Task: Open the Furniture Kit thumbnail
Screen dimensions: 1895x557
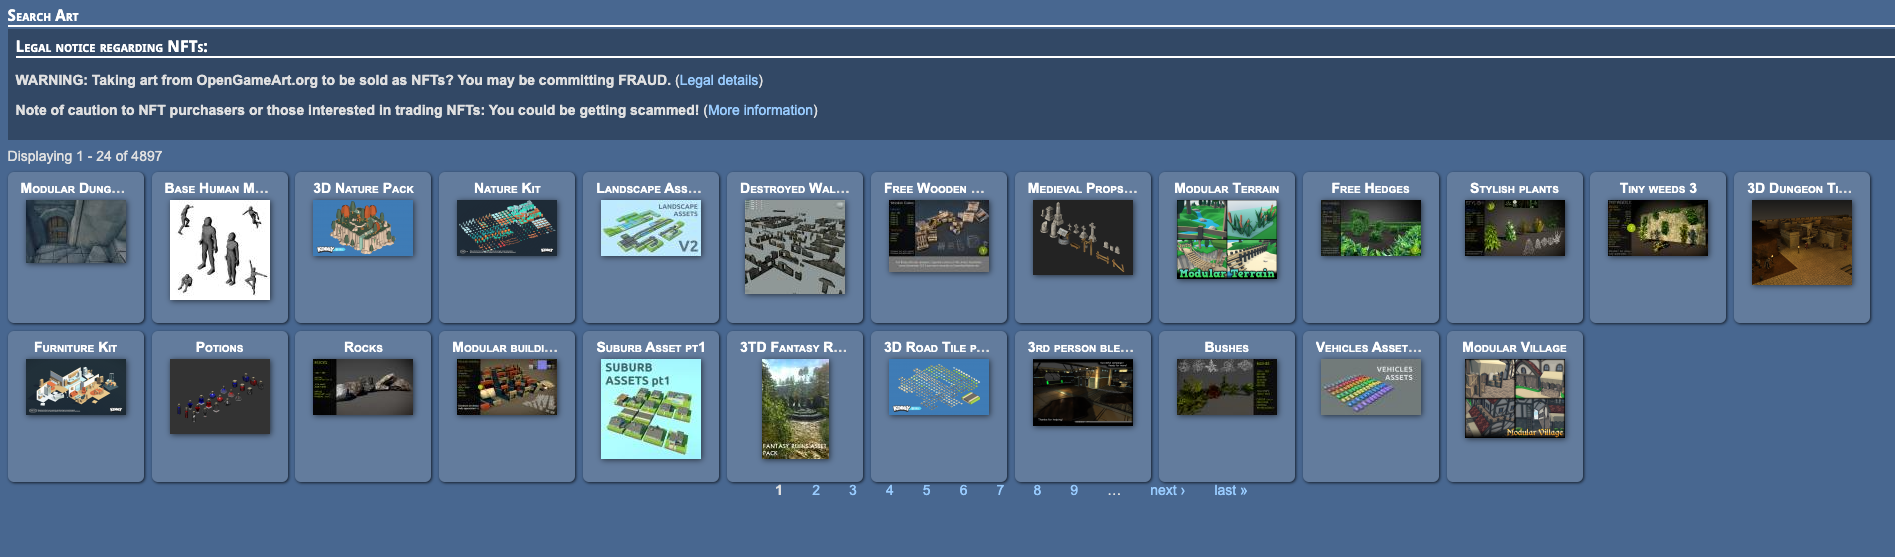Action: tap(76, 386)
